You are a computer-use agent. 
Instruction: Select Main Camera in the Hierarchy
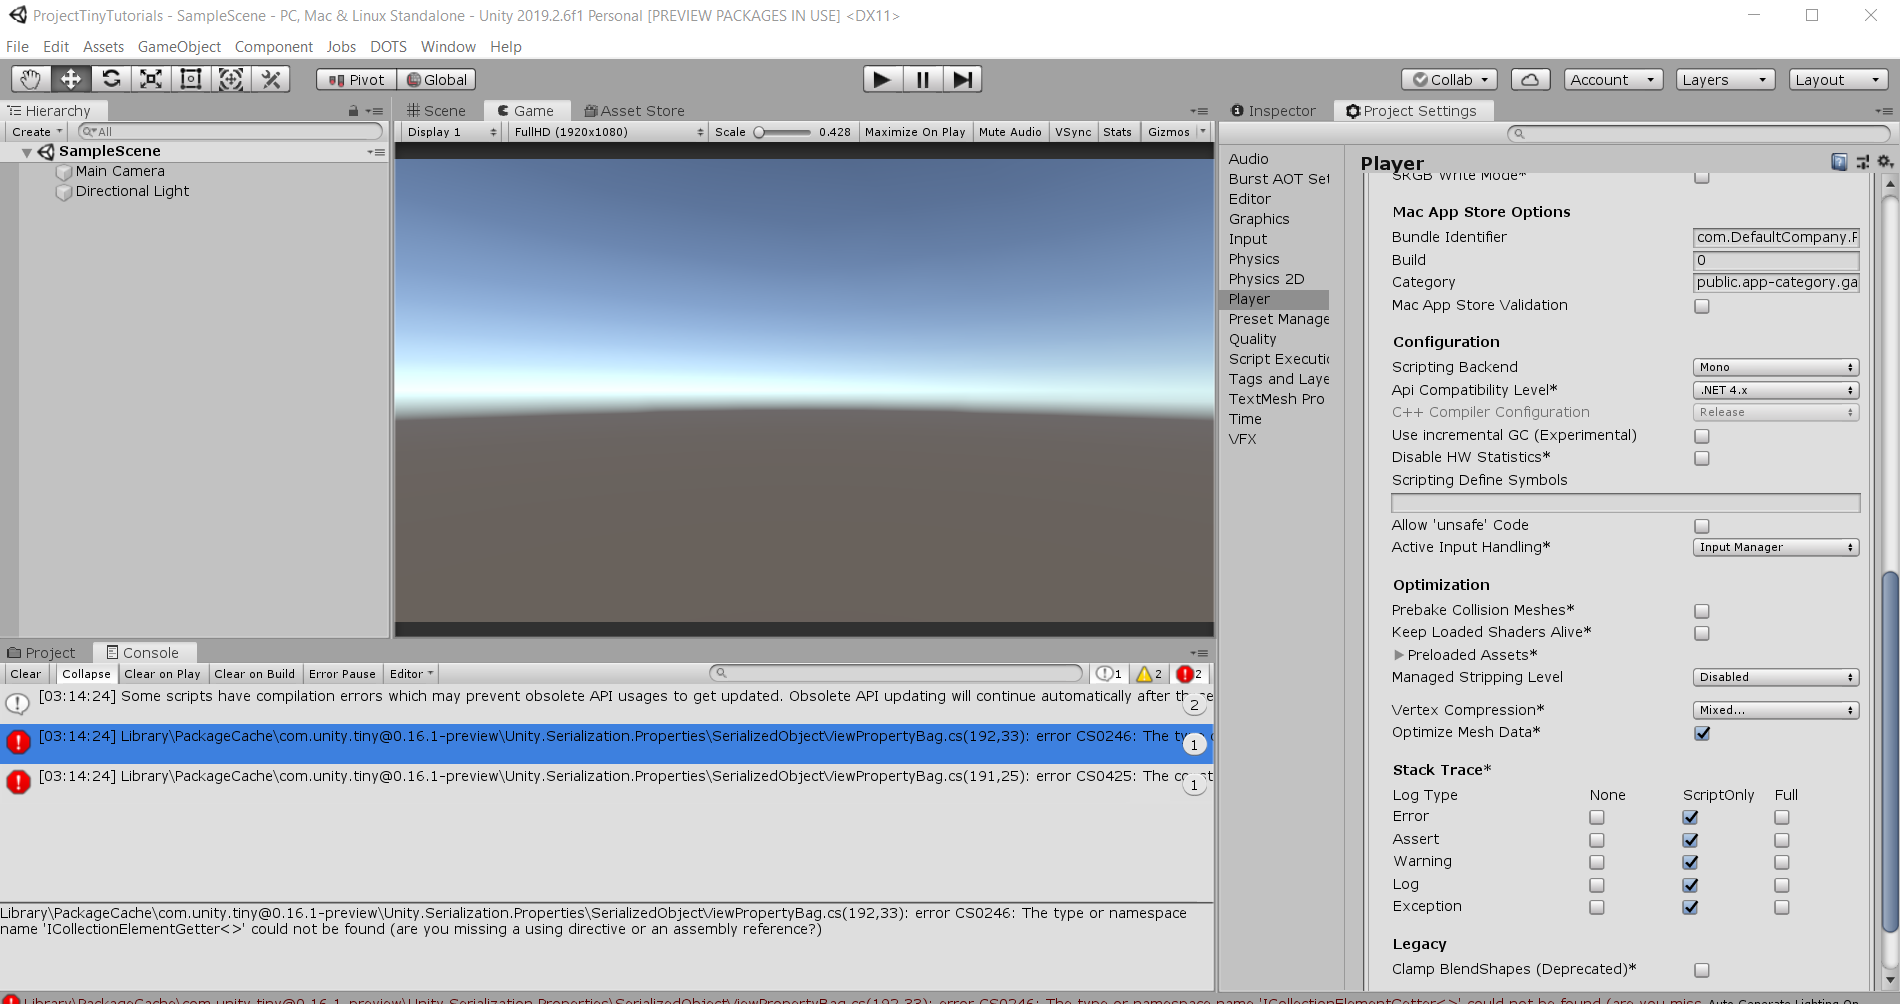[120, 171]
